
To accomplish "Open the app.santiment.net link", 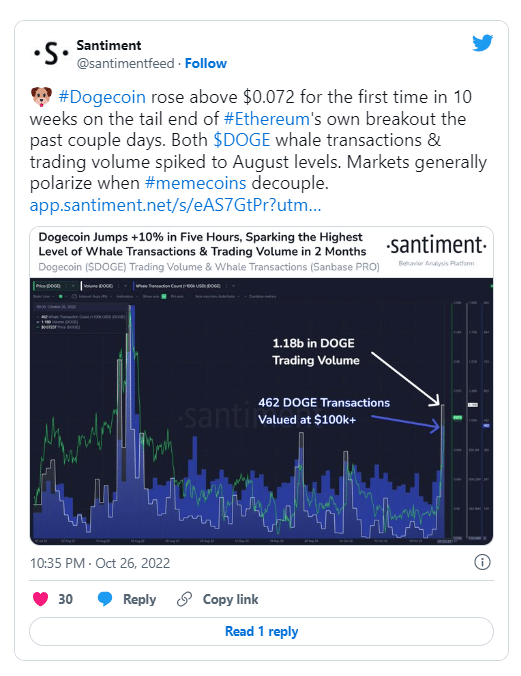I will [176, 205].
